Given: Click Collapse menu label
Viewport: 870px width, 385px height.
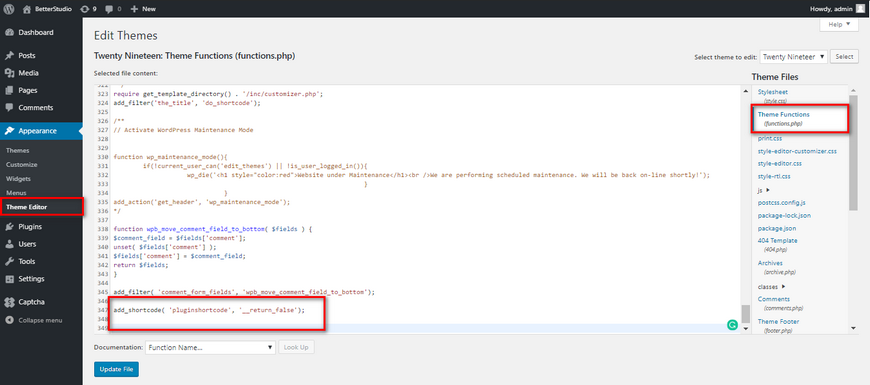Looking at the screenshot, I should (41, 320).
